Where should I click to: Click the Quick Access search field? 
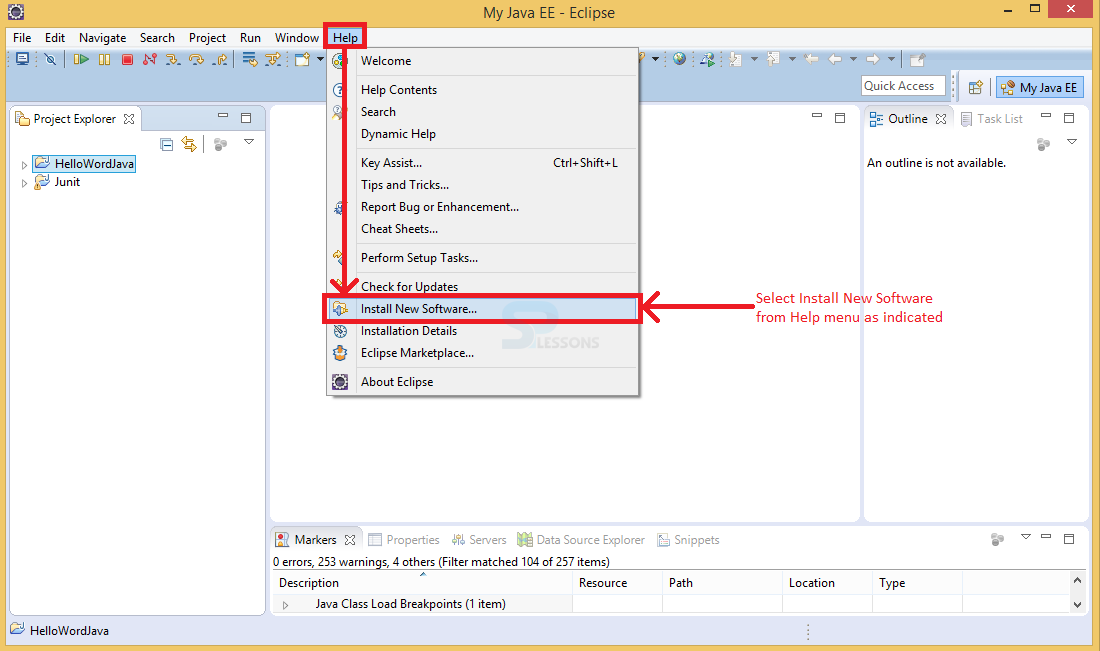903,86
